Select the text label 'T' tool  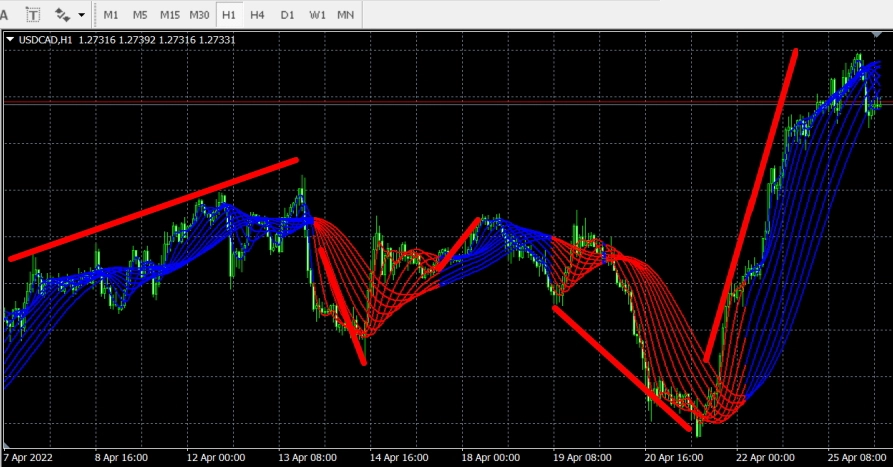tap(34, 15)
